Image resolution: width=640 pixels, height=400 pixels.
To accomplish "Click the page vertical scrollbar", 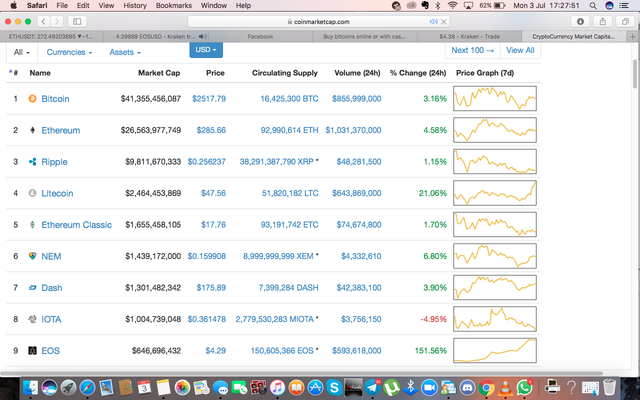I will 635,73.
